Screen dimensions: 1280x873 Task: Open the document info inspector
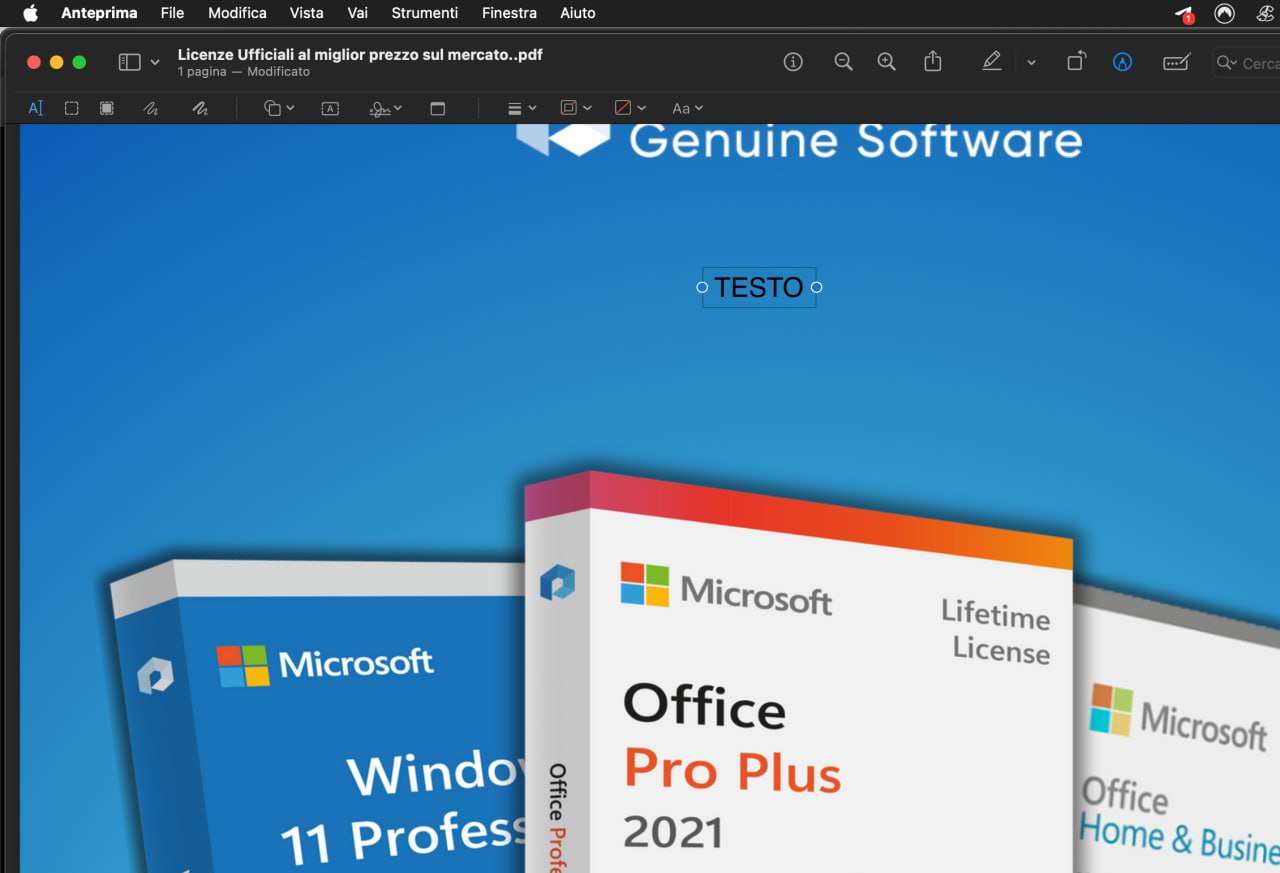click(x=793, y=62)
